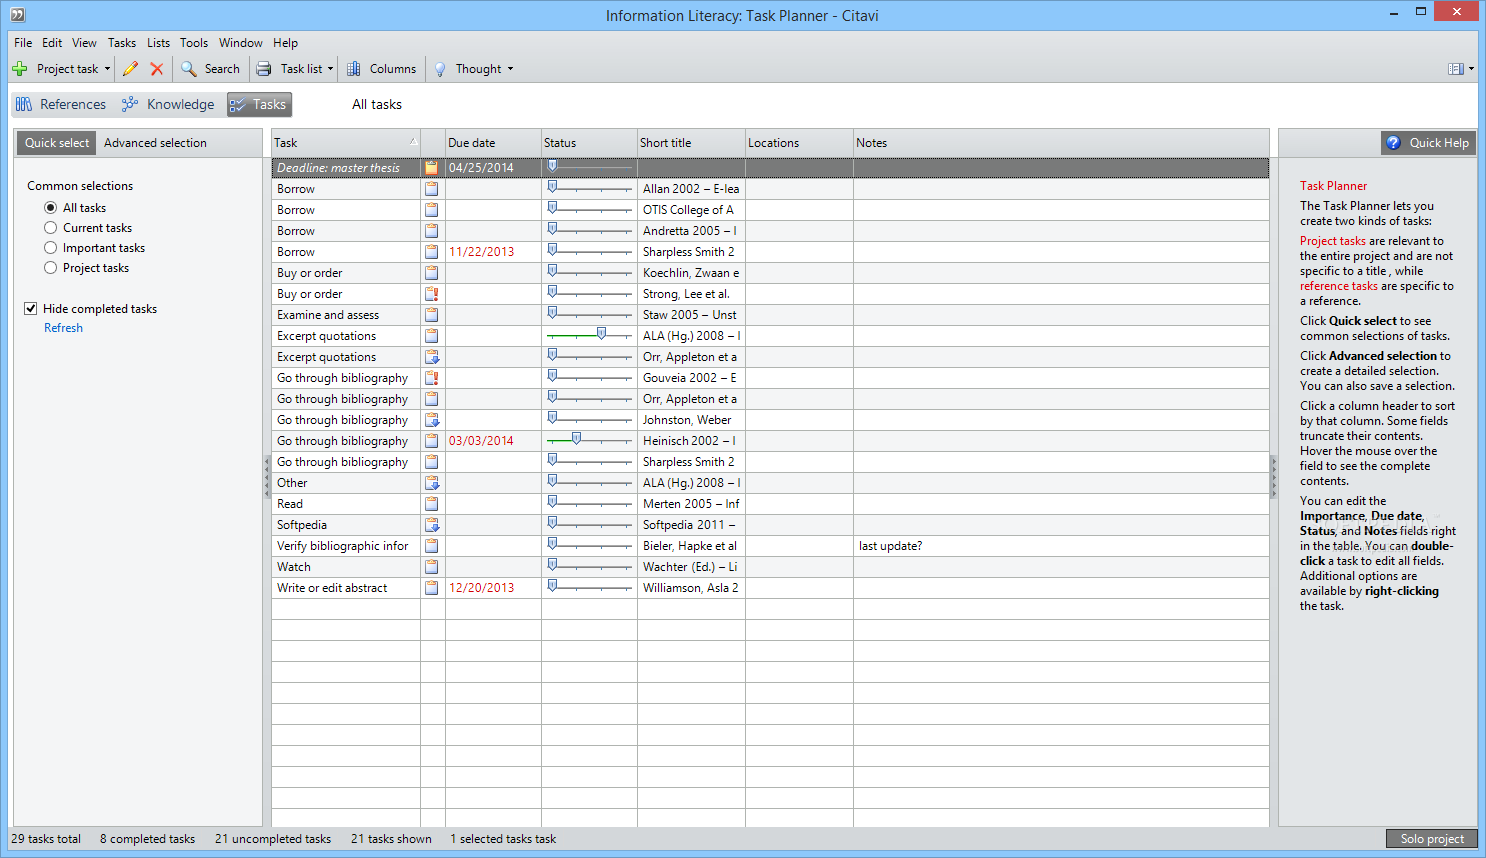1486x858 pixels.
Task: Click the green plus Project task icon
Action: (x=20, y=69)
